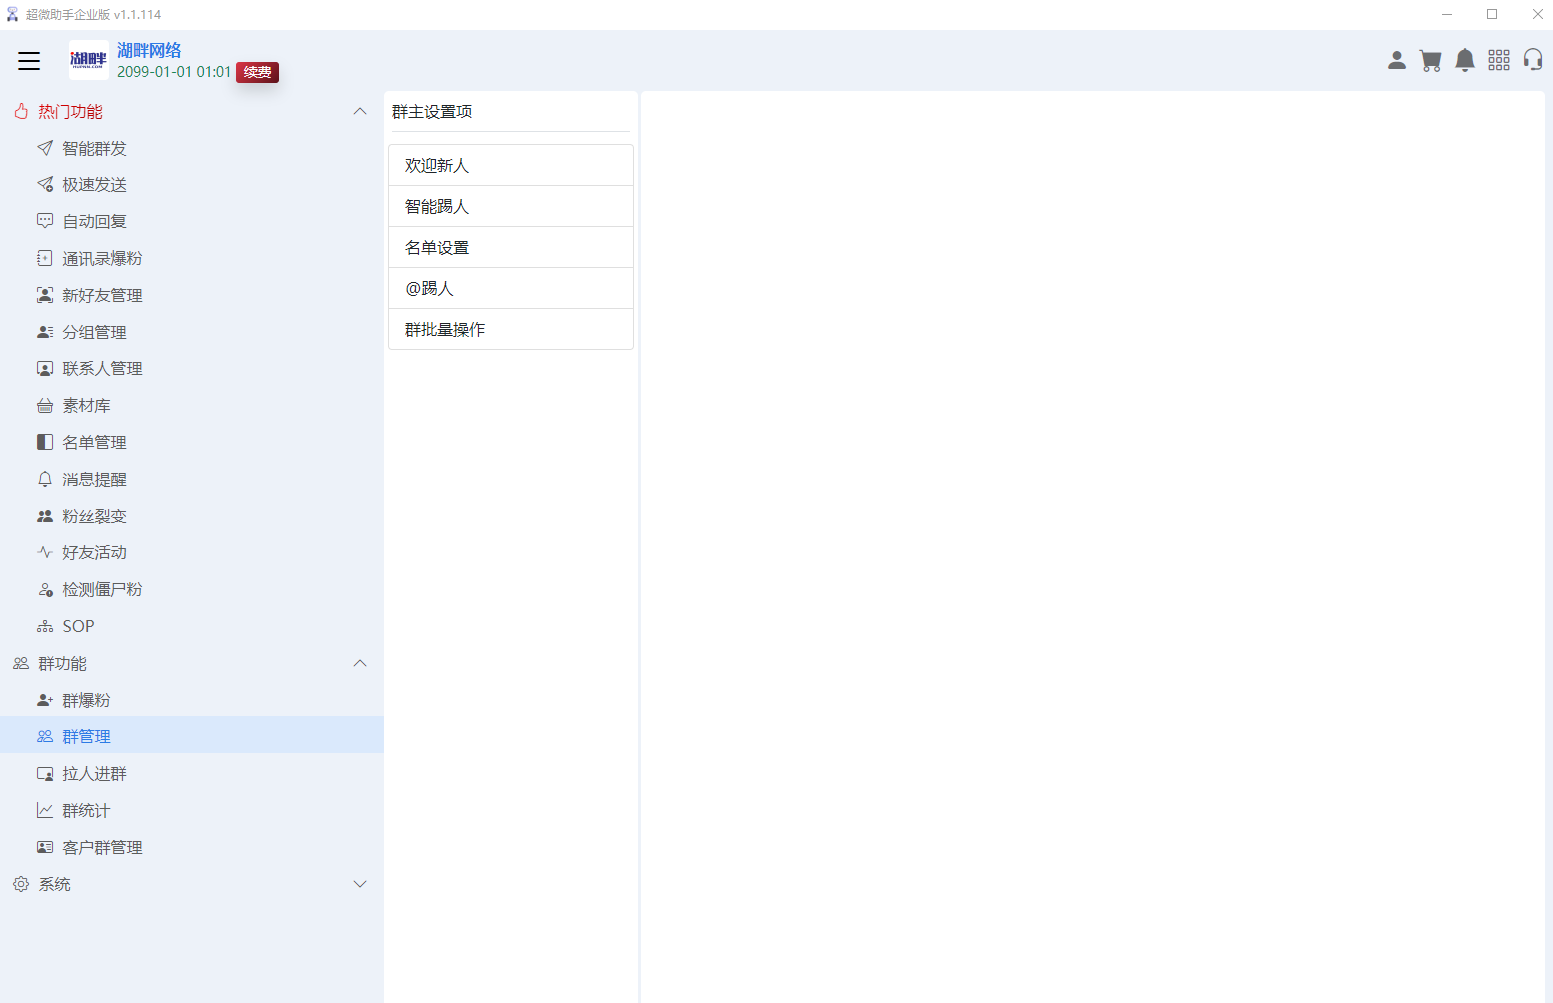1553x1003 pixels.
Task: Open the apps grid icon
Action: pyautogui.click(x=1499, y=61)
